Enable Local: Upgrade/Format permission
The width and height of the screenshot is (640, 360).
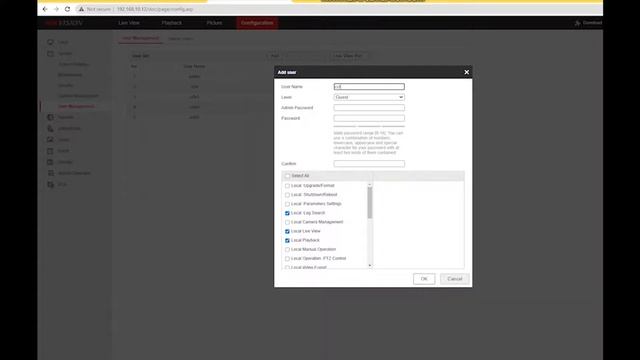(287, 186)
